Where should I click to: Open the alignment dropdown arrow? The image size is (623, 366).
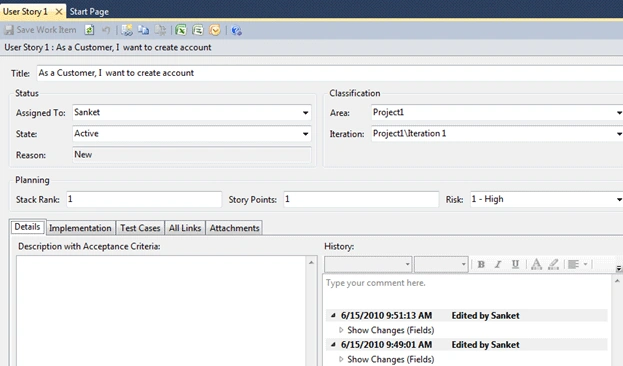click(x=585, y=265)
